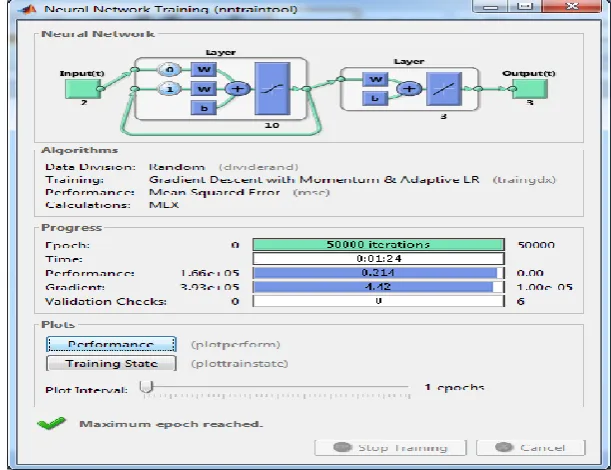Maximize the nntraintool window
Screen dimensions: 611x470
click(524, 6)
